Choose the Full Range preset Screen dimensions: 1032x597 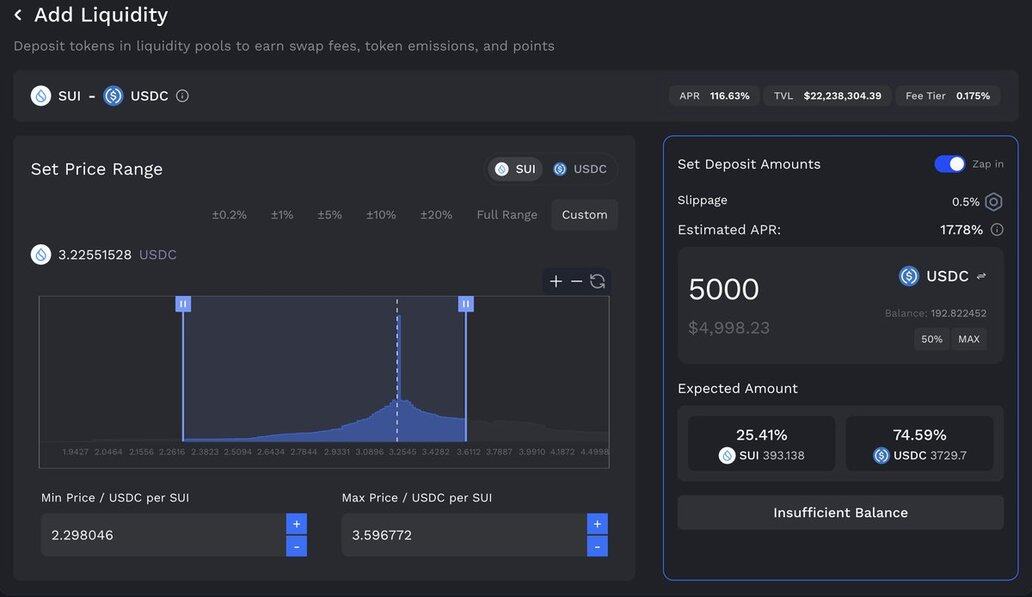click(x=506, y=215)
